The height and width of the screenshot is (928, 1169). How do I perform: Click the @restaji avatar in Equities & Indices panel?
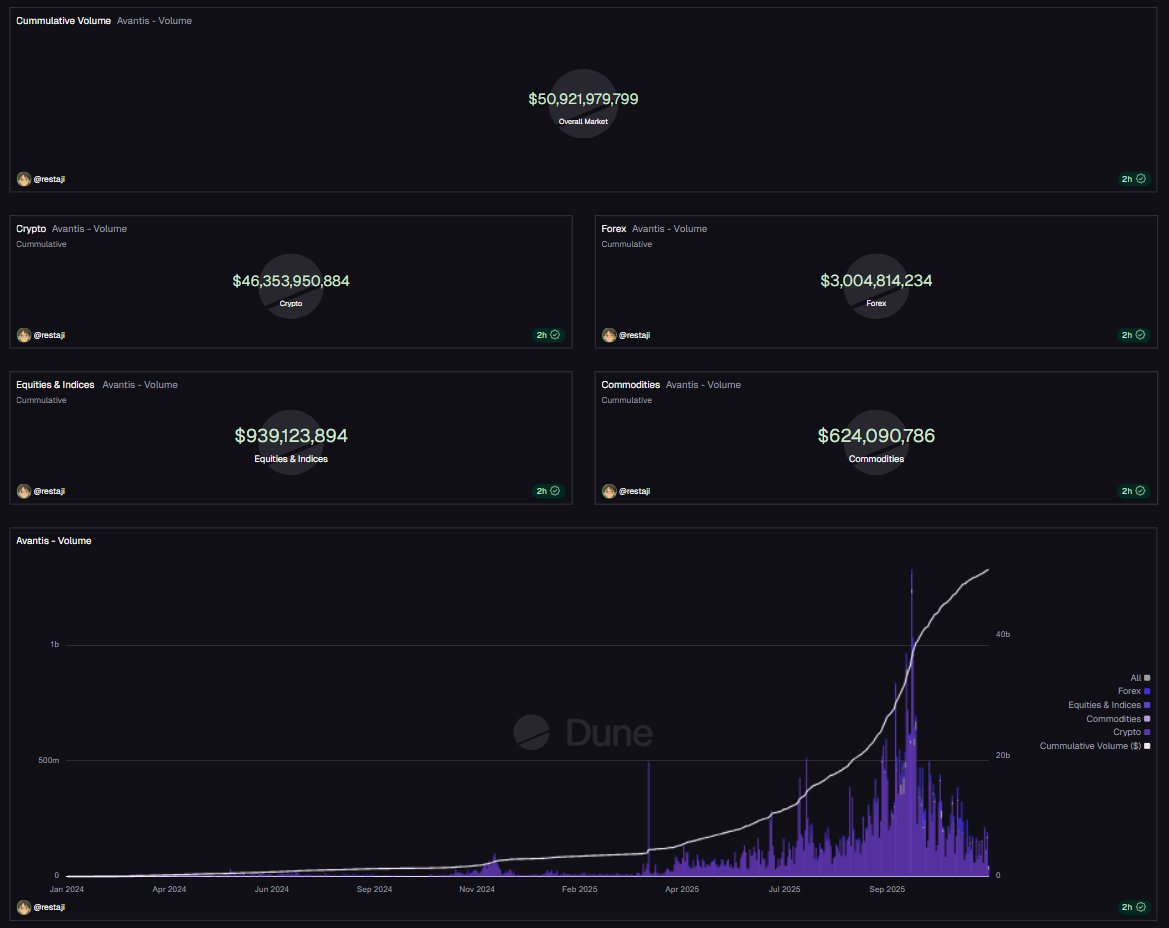(x=24, y=490)
